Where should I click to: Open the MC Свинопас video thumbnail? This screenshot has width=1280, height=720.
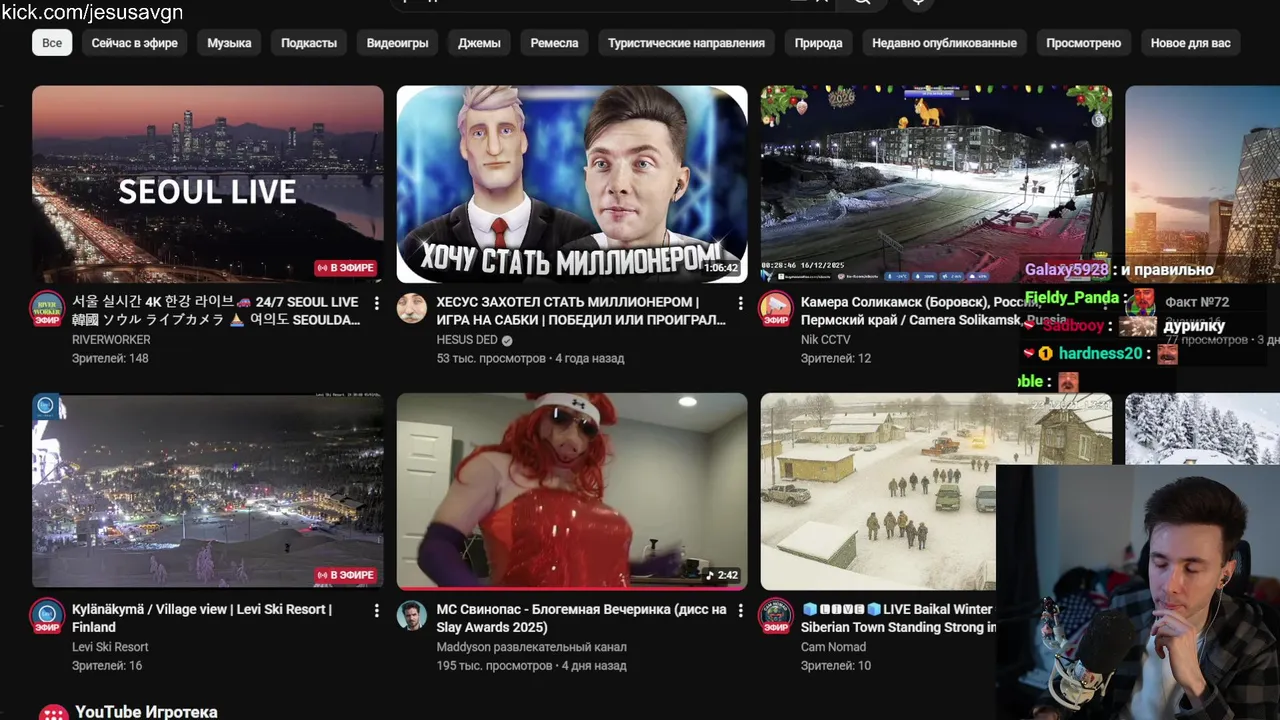572,491
